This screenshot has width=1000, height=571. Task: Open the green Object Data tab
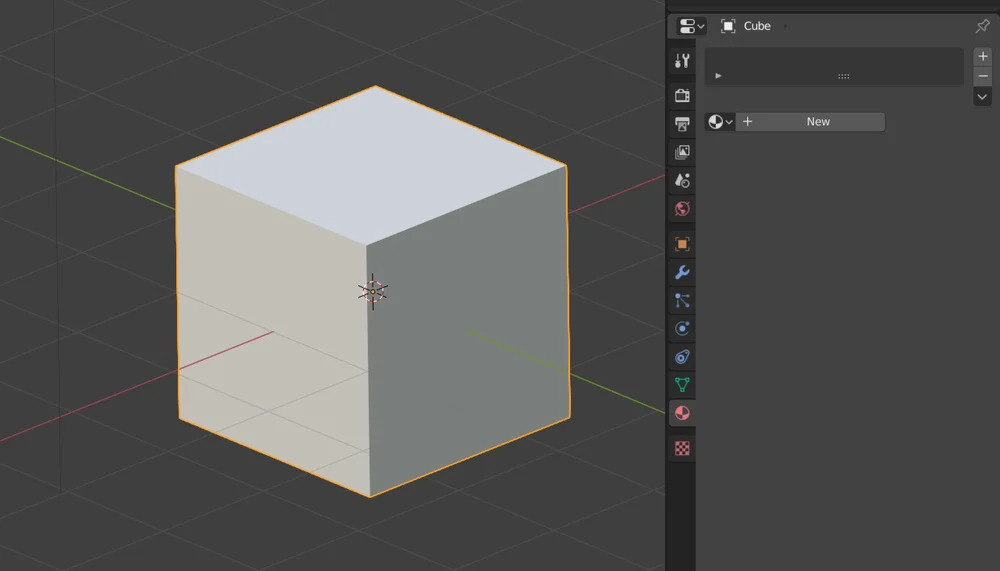click(x=682, y=384)
